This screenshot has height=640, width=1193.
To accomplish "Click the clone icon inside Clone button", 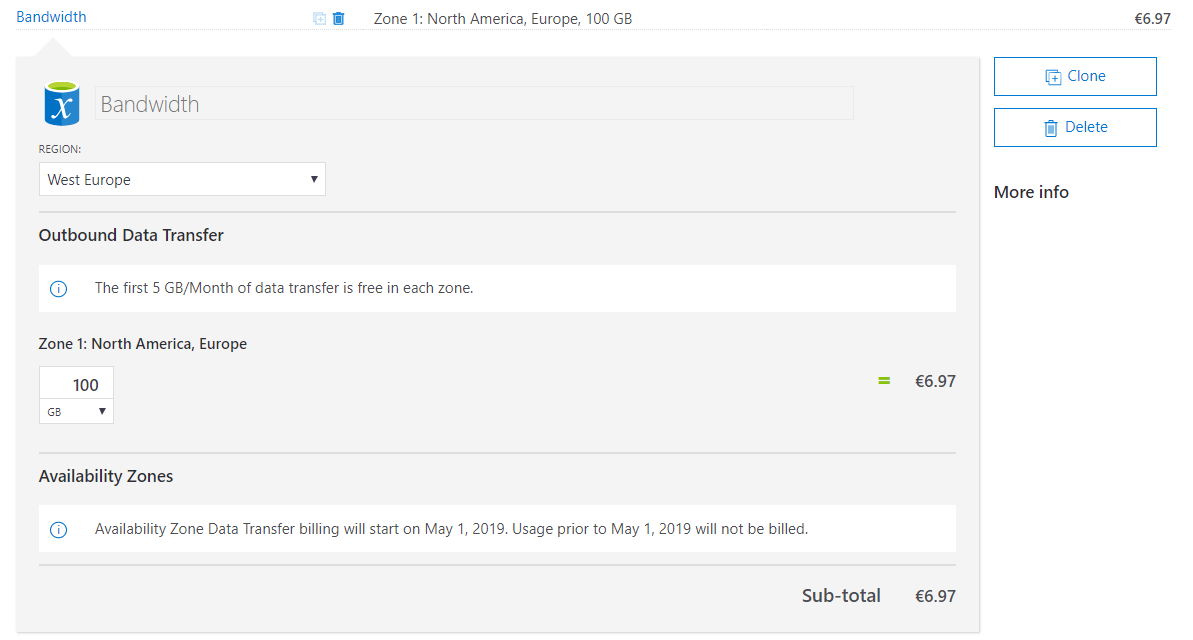I will [x=1053, y=77].
